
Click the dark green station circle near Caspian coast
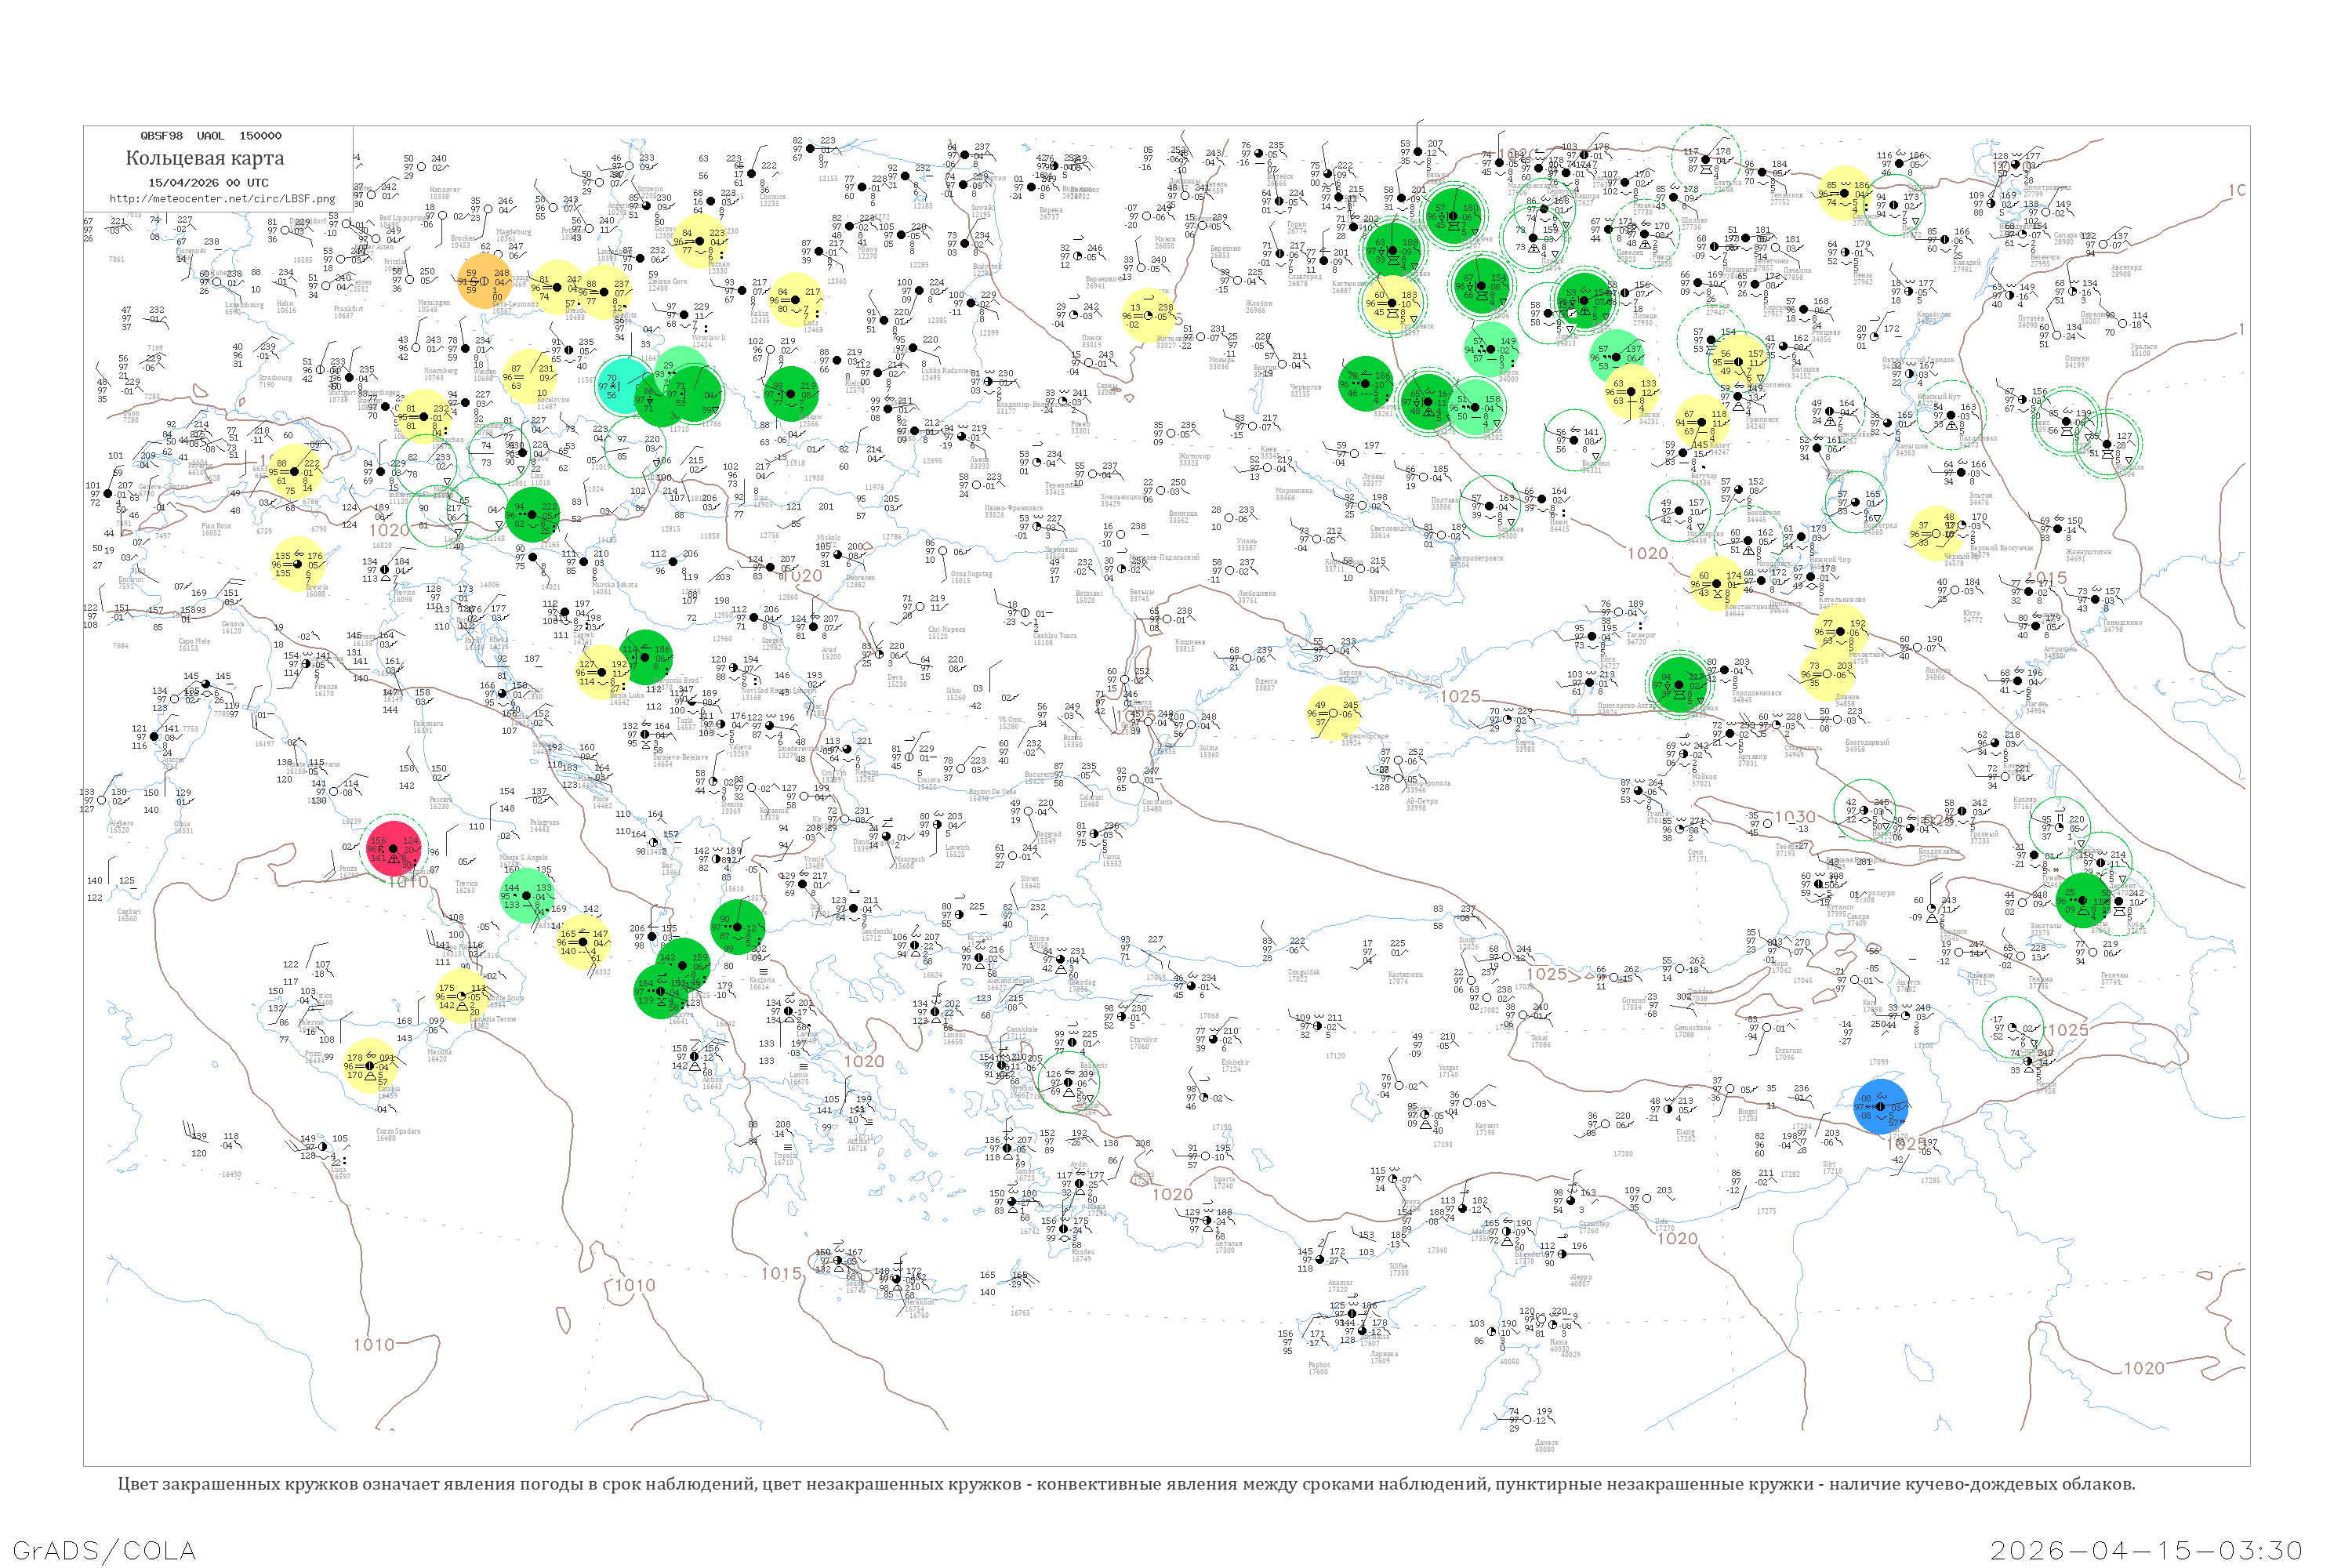[x=2083, y=900]
